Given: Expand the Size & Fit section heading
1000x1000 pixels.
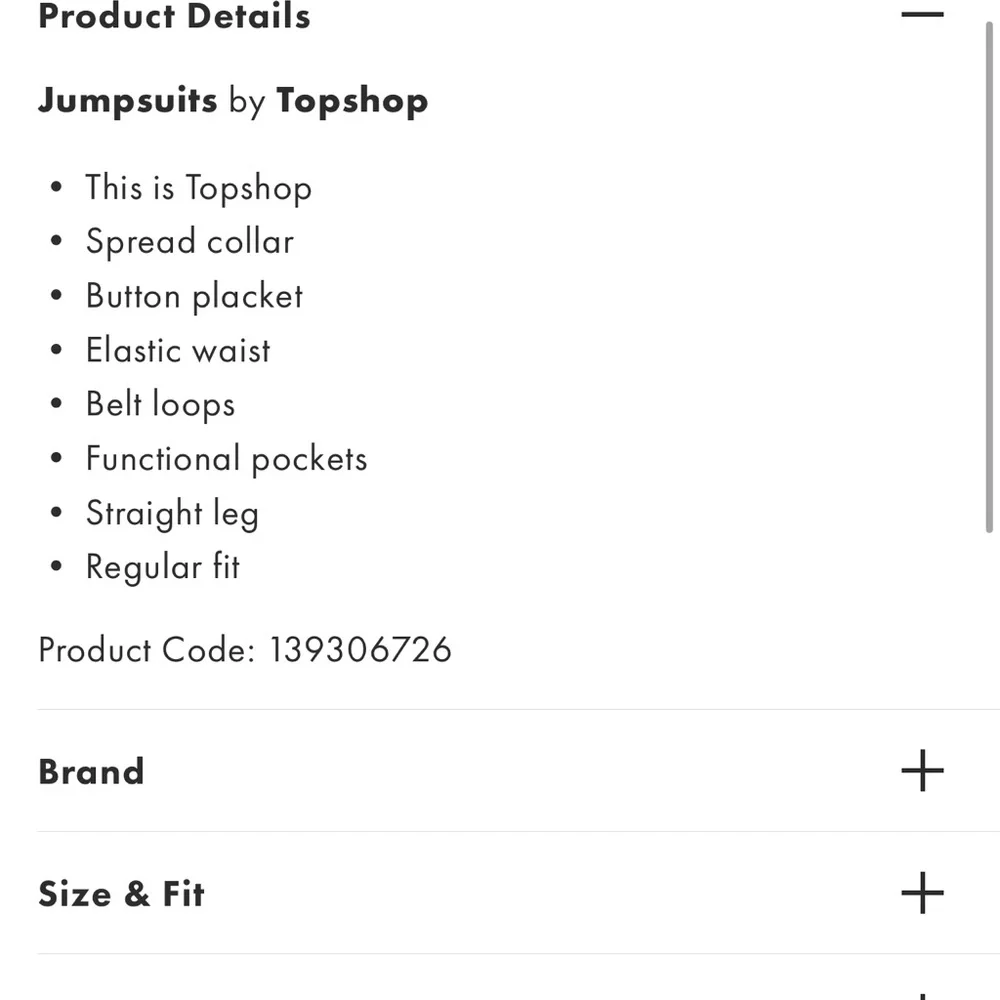Looking at the screenshot, I should click(x=121, y=893).
